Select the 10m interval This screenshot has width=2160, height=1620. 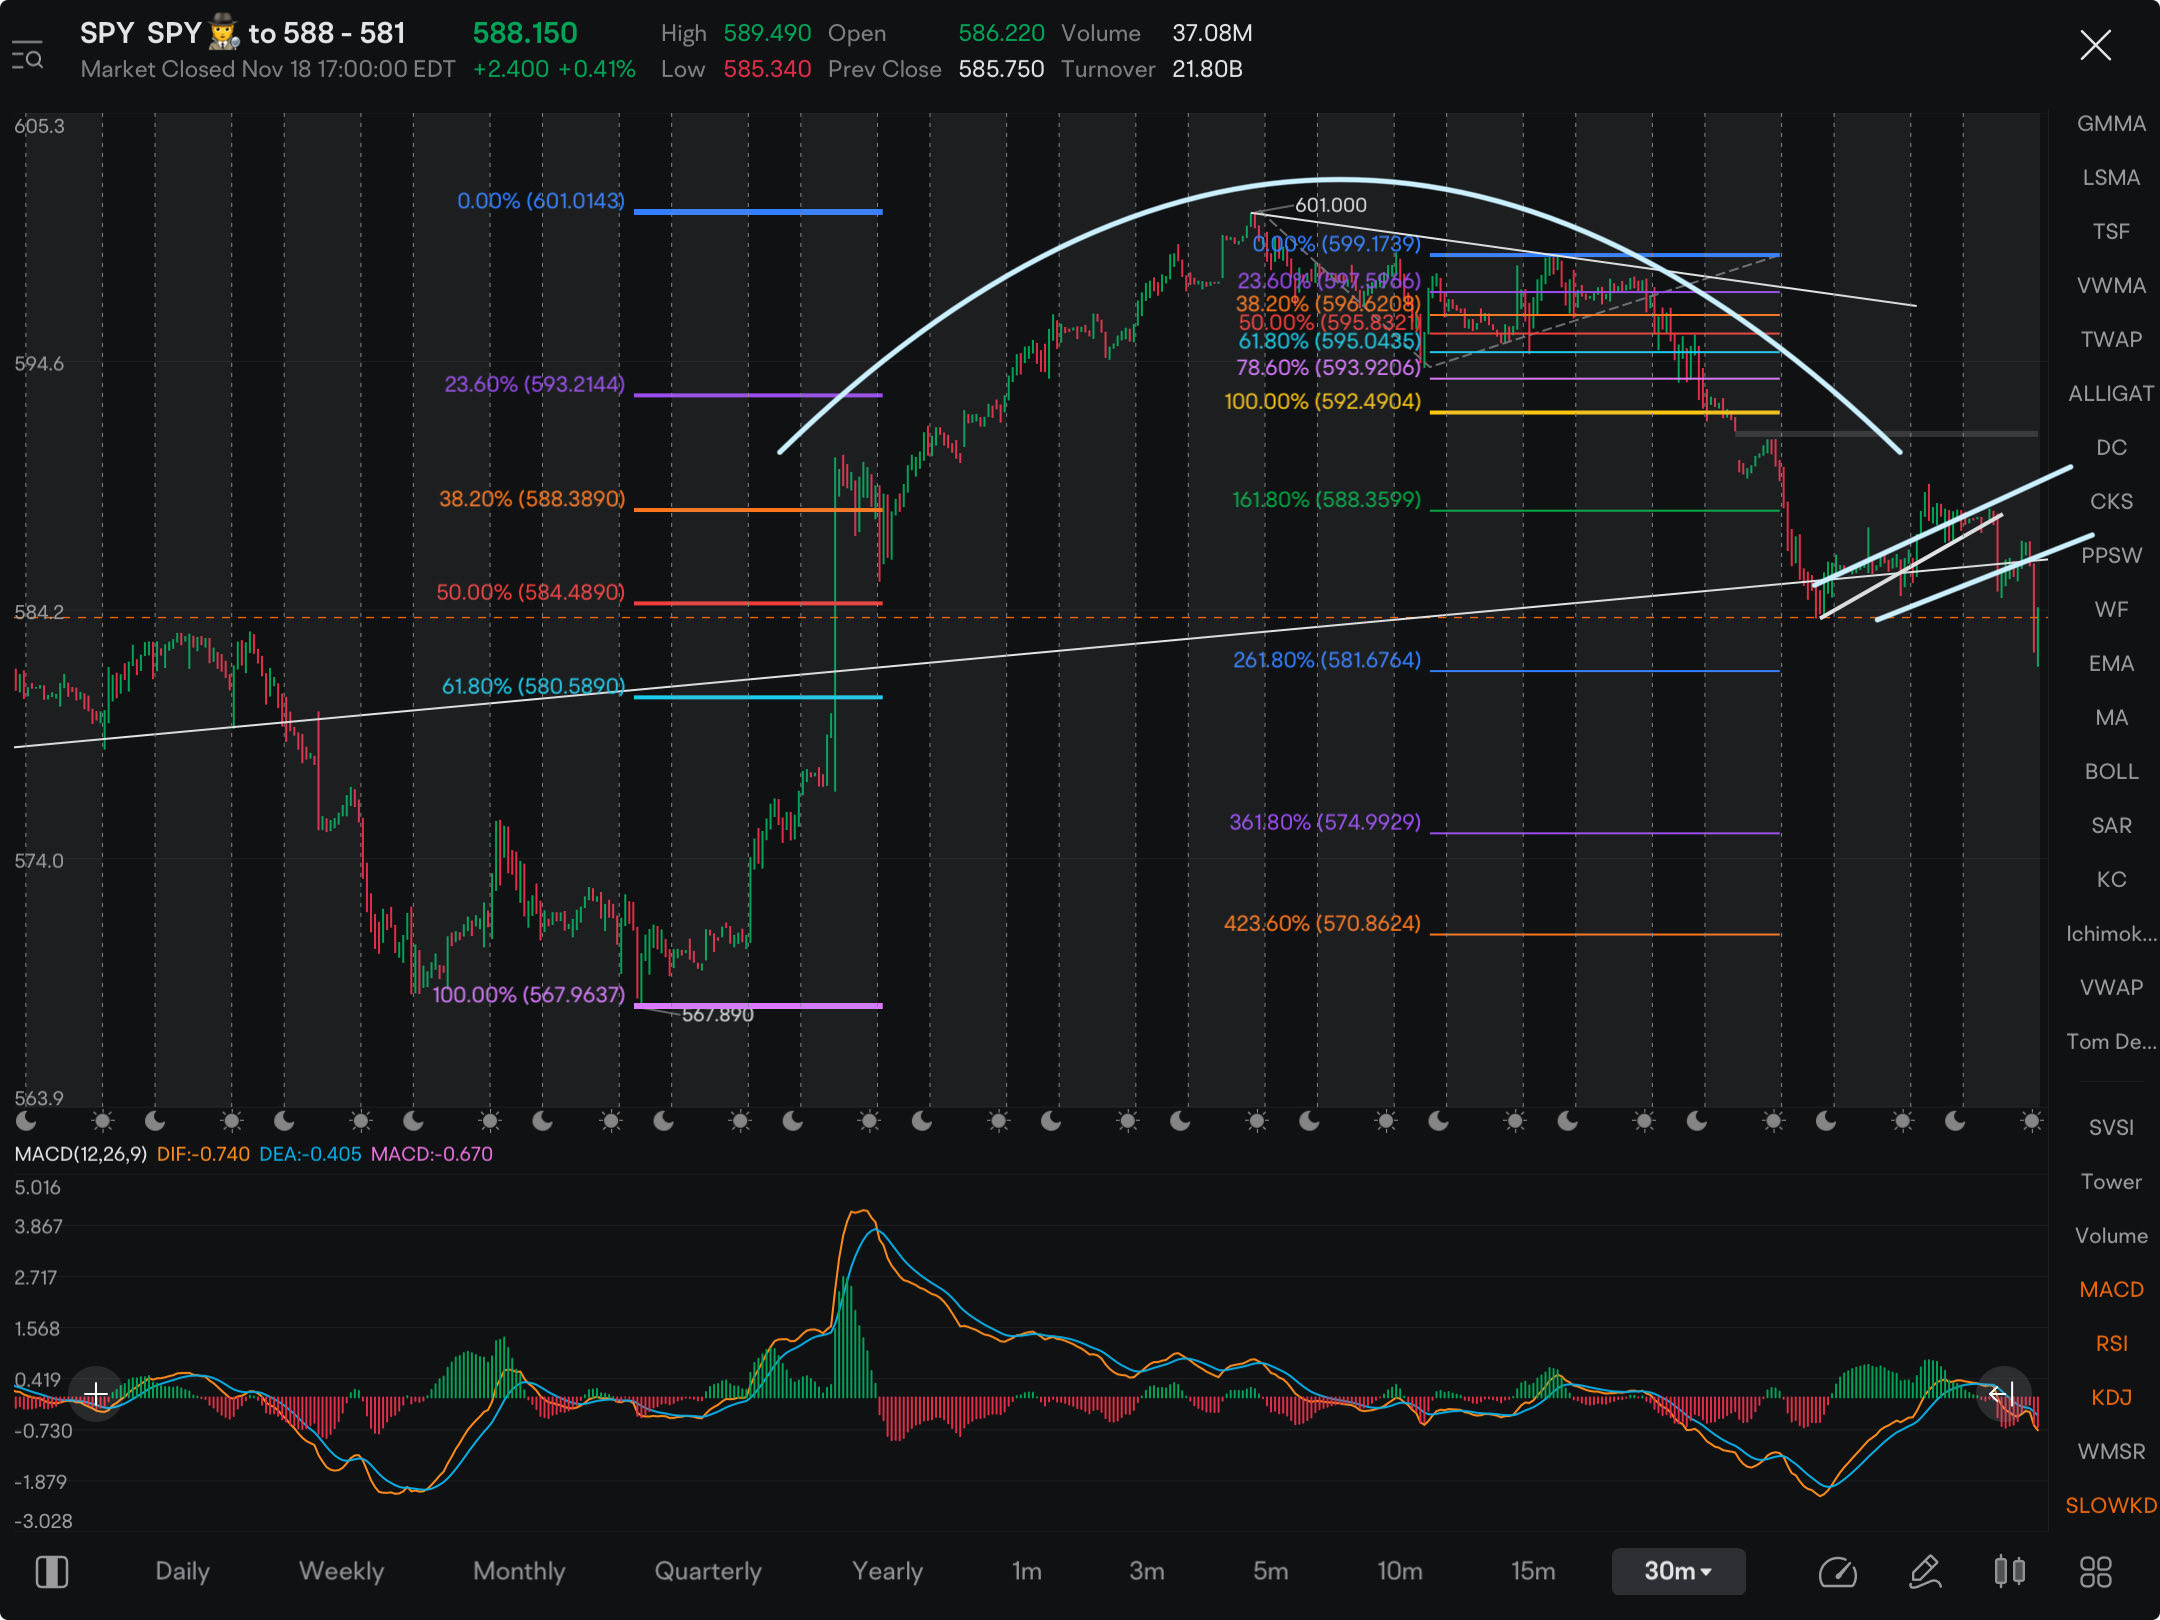point(1399,1571)
